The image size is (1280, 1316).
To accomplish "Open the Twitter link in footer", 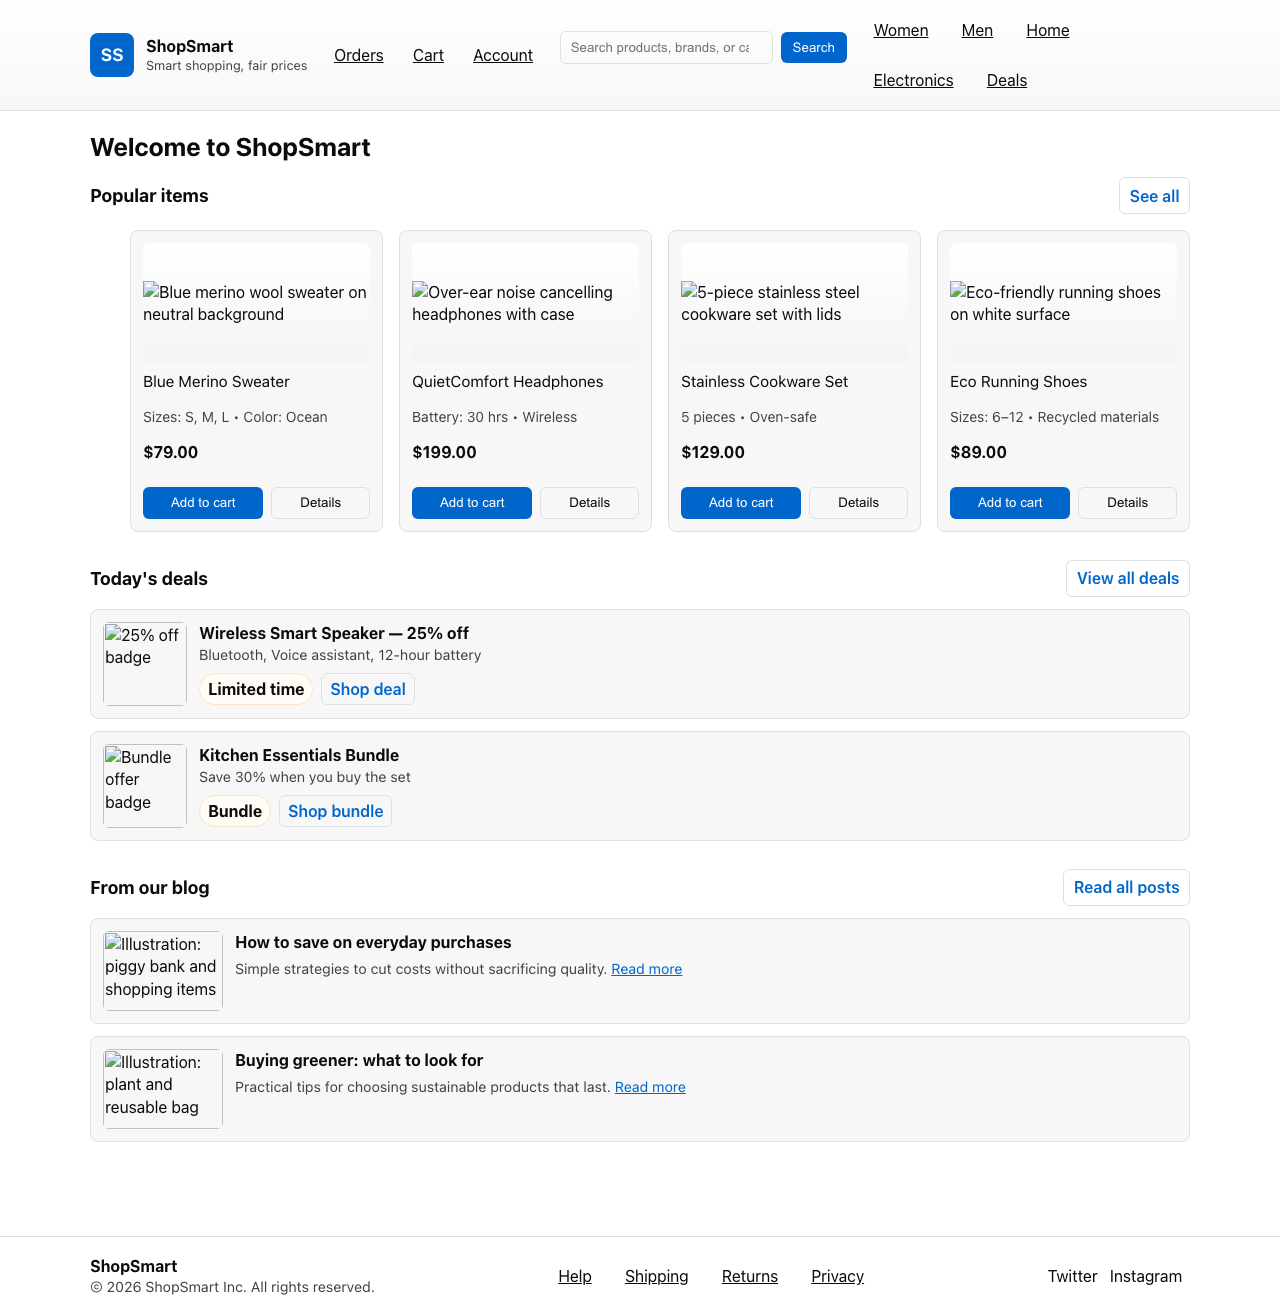I will (x=1072, y=1276).
